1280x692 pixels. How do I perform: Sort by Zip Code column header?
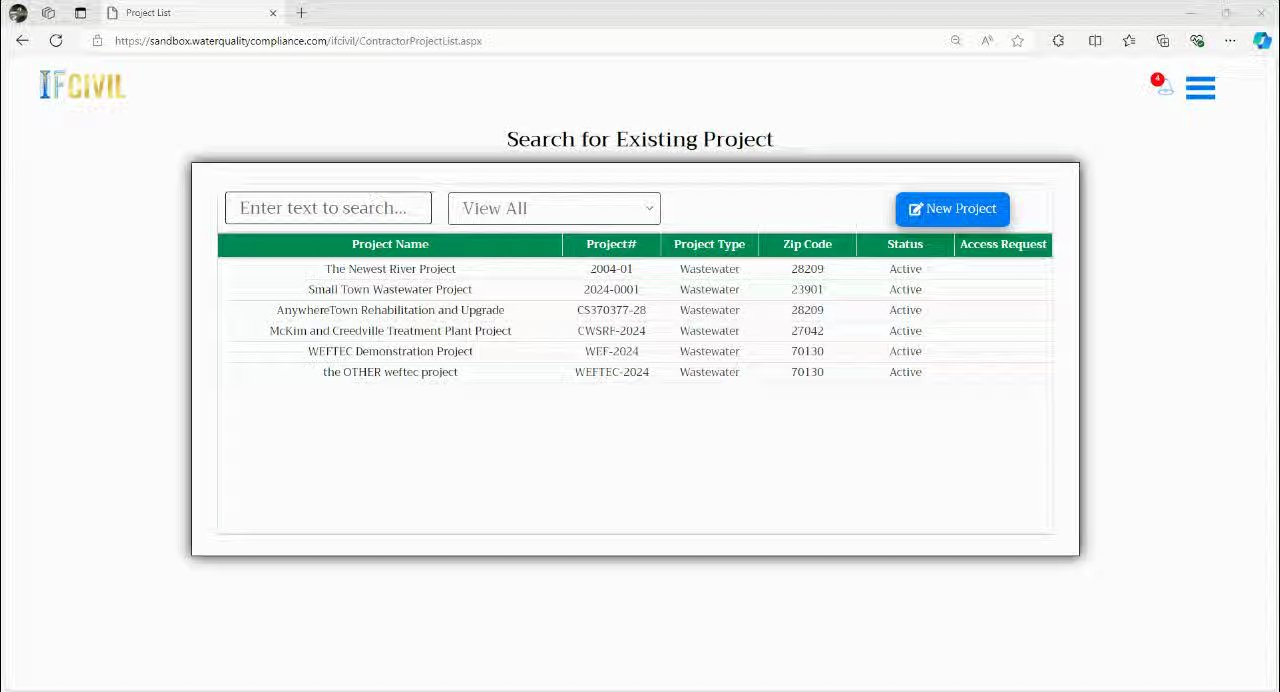click(807, 244)
